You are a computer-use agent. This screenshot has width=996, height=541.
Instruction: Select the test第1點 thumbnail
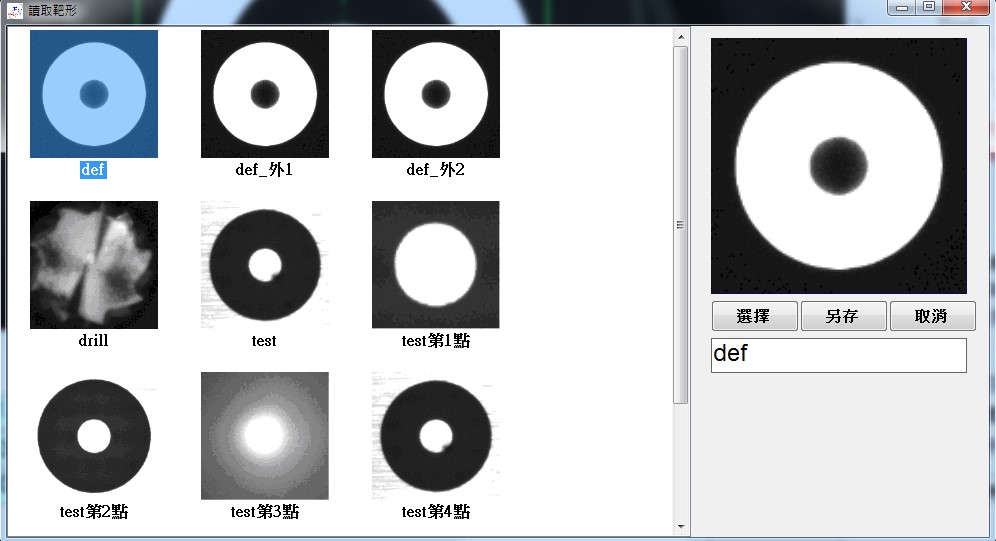(x=436, y=265)
